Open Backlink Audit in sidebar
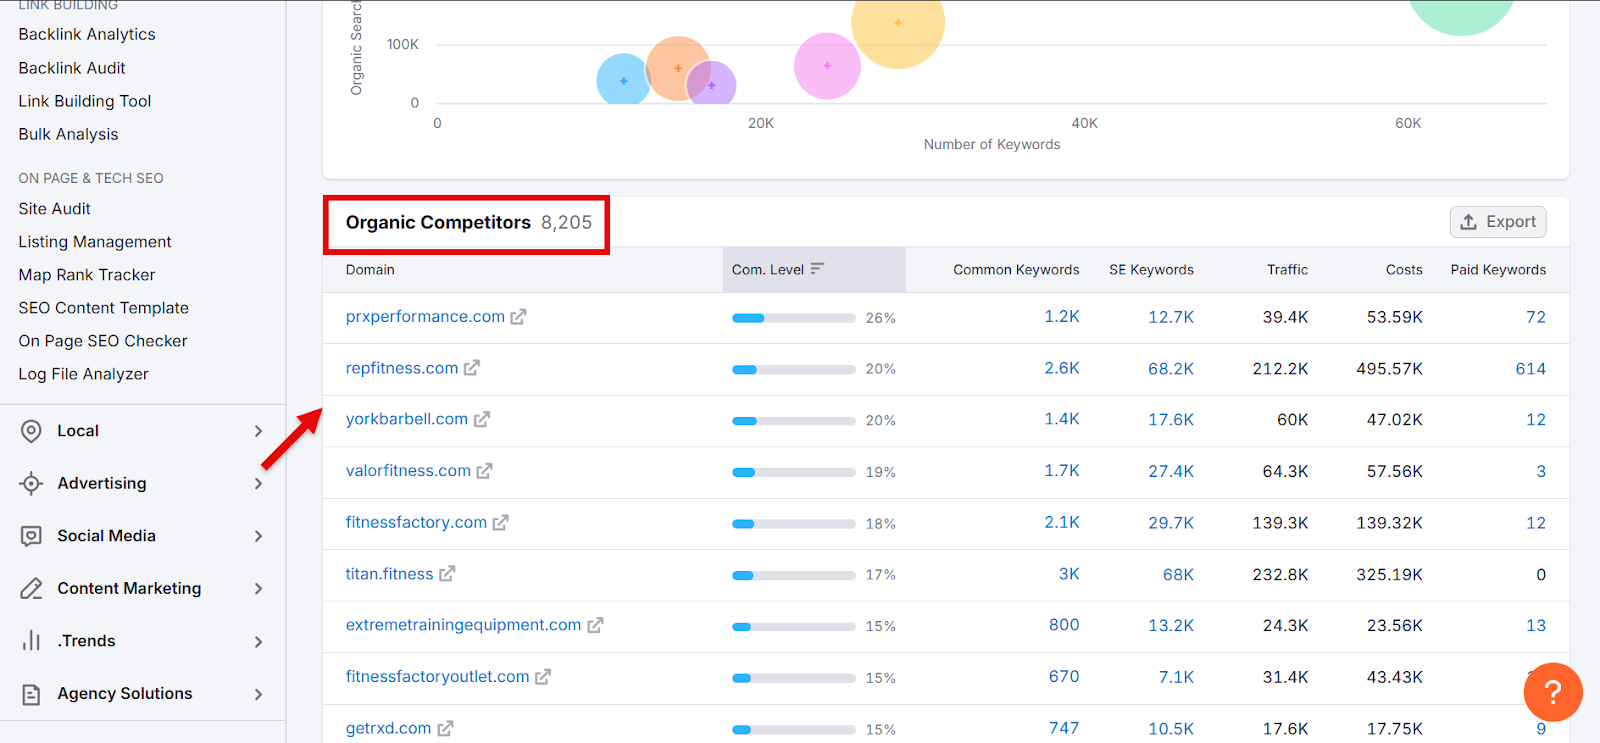1600x743 pixels. (72, 68)
